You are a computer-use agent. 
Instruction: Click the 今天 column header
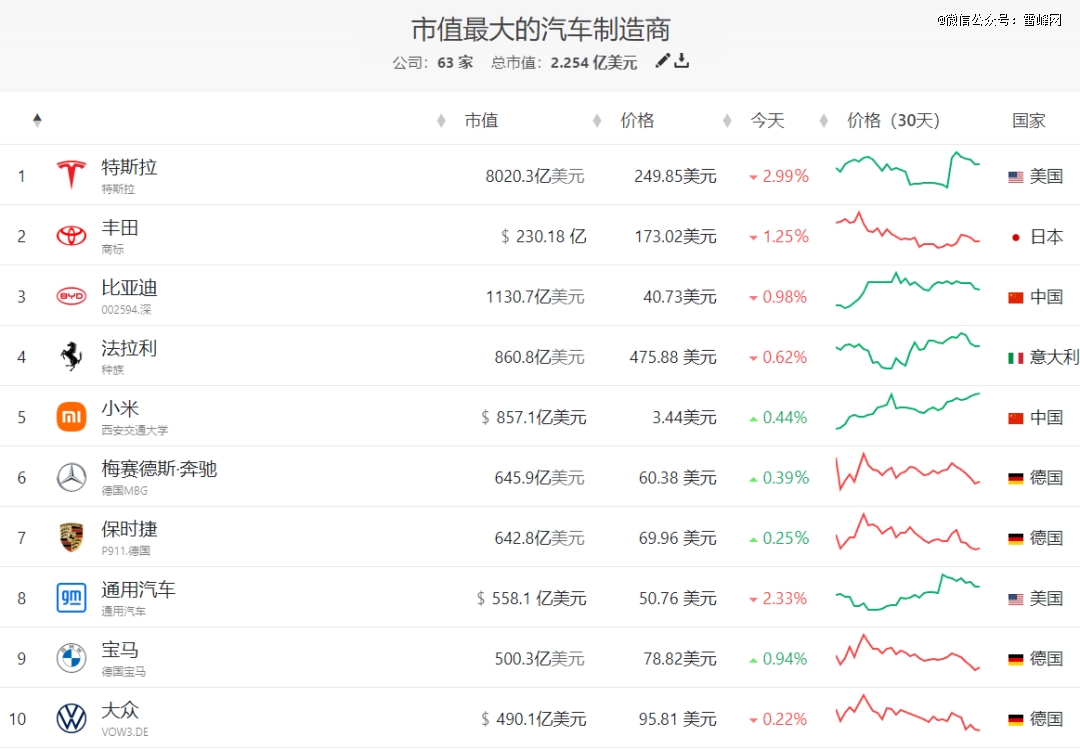767,121
